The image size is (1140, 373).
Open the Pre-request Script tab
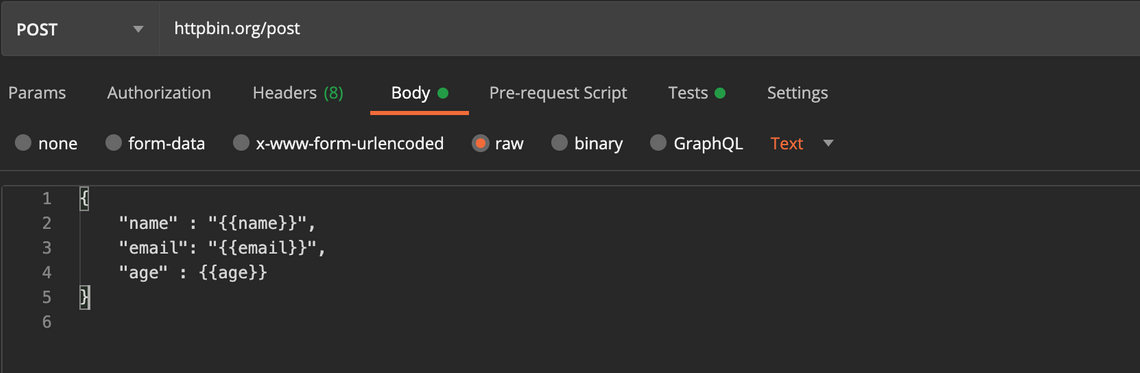[x=558, y=93]
